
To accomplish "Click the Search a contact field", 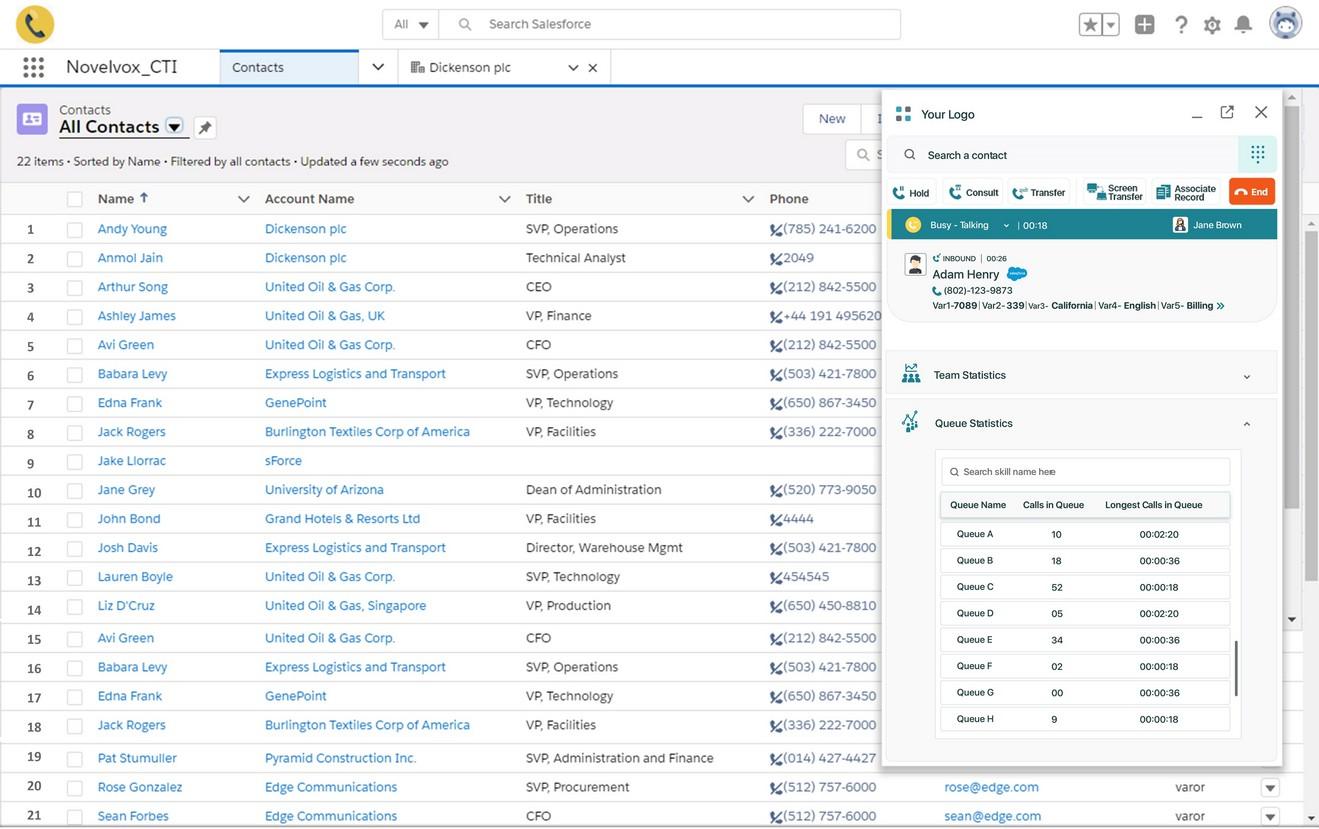I will tap(1063, 155).
